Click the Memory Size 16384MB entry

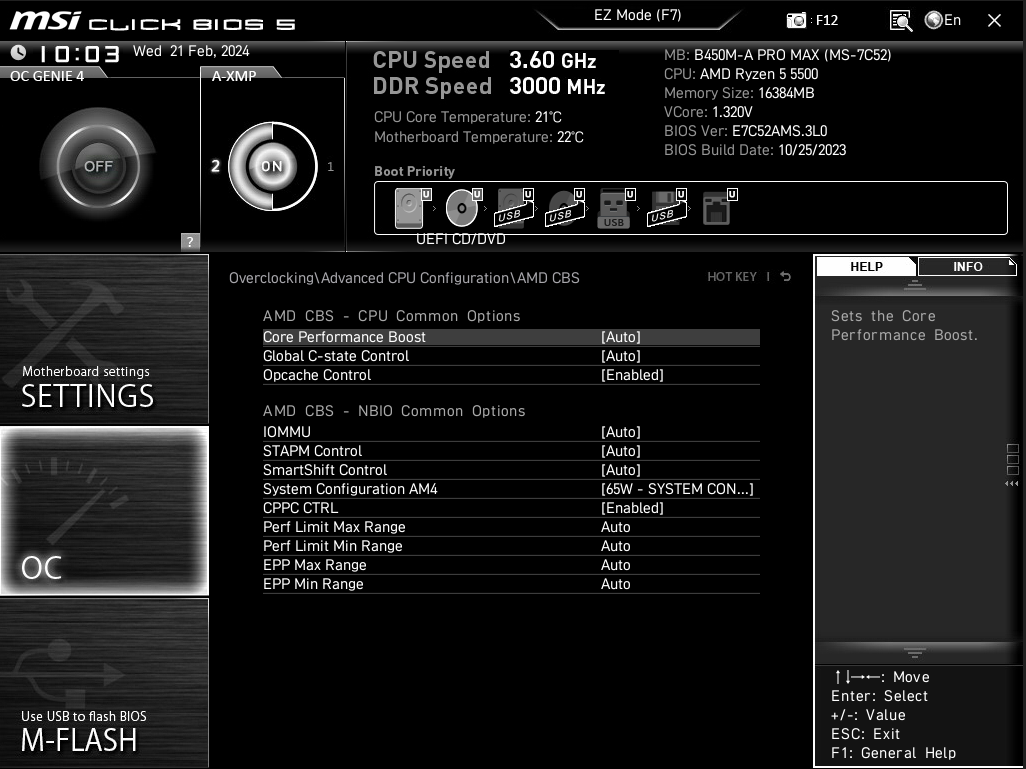[739, 93]
